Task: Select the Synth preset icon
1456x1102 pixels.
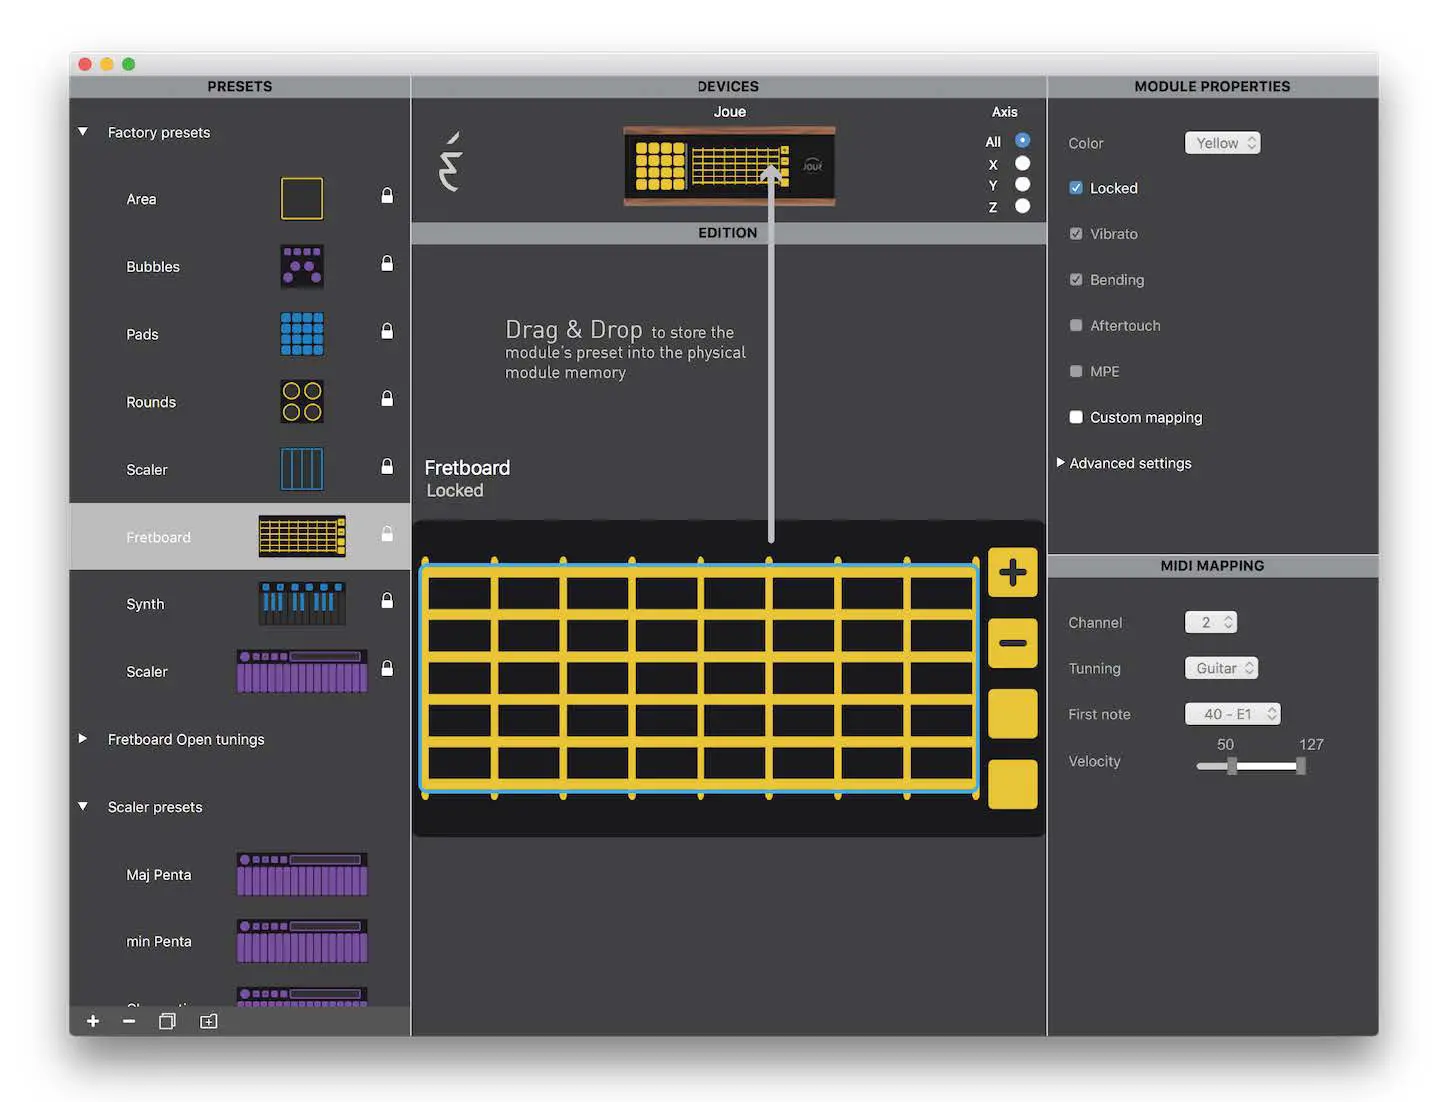Action: pyautogui.click(x=301, y=602)
